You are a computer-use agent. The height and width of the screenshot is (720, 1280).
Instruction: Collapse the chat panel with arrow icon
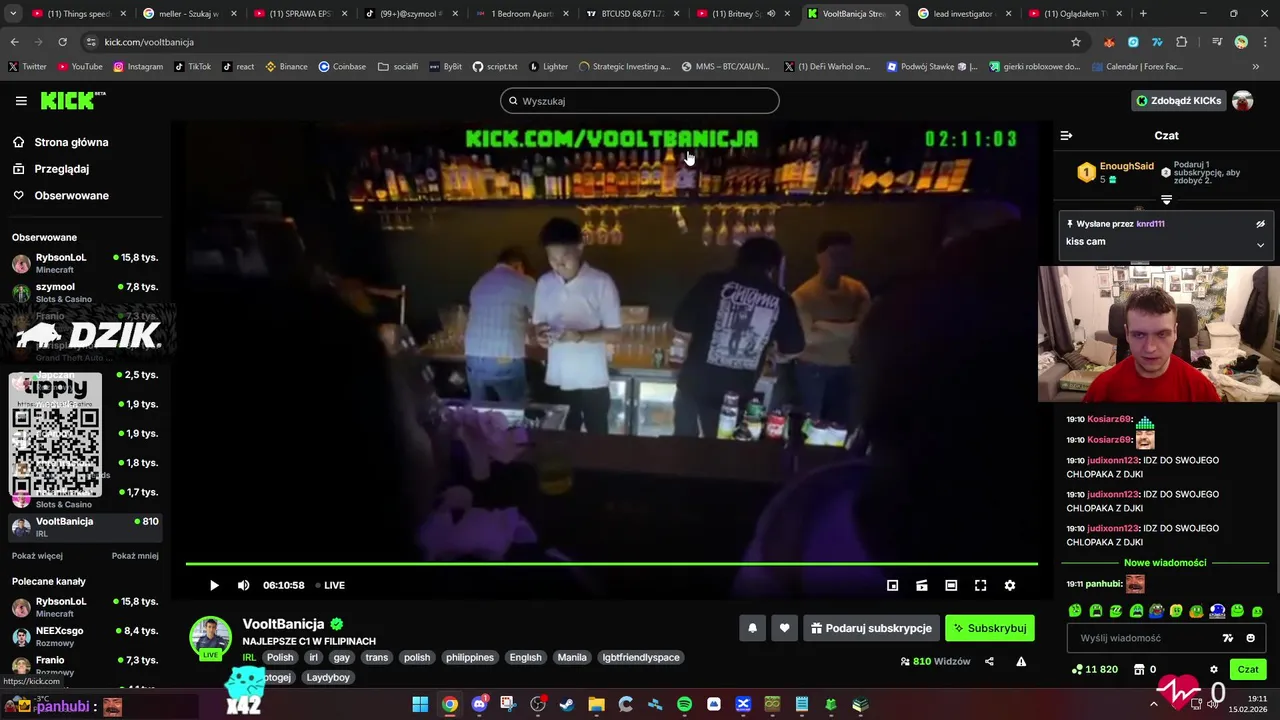coord(1066,135)
